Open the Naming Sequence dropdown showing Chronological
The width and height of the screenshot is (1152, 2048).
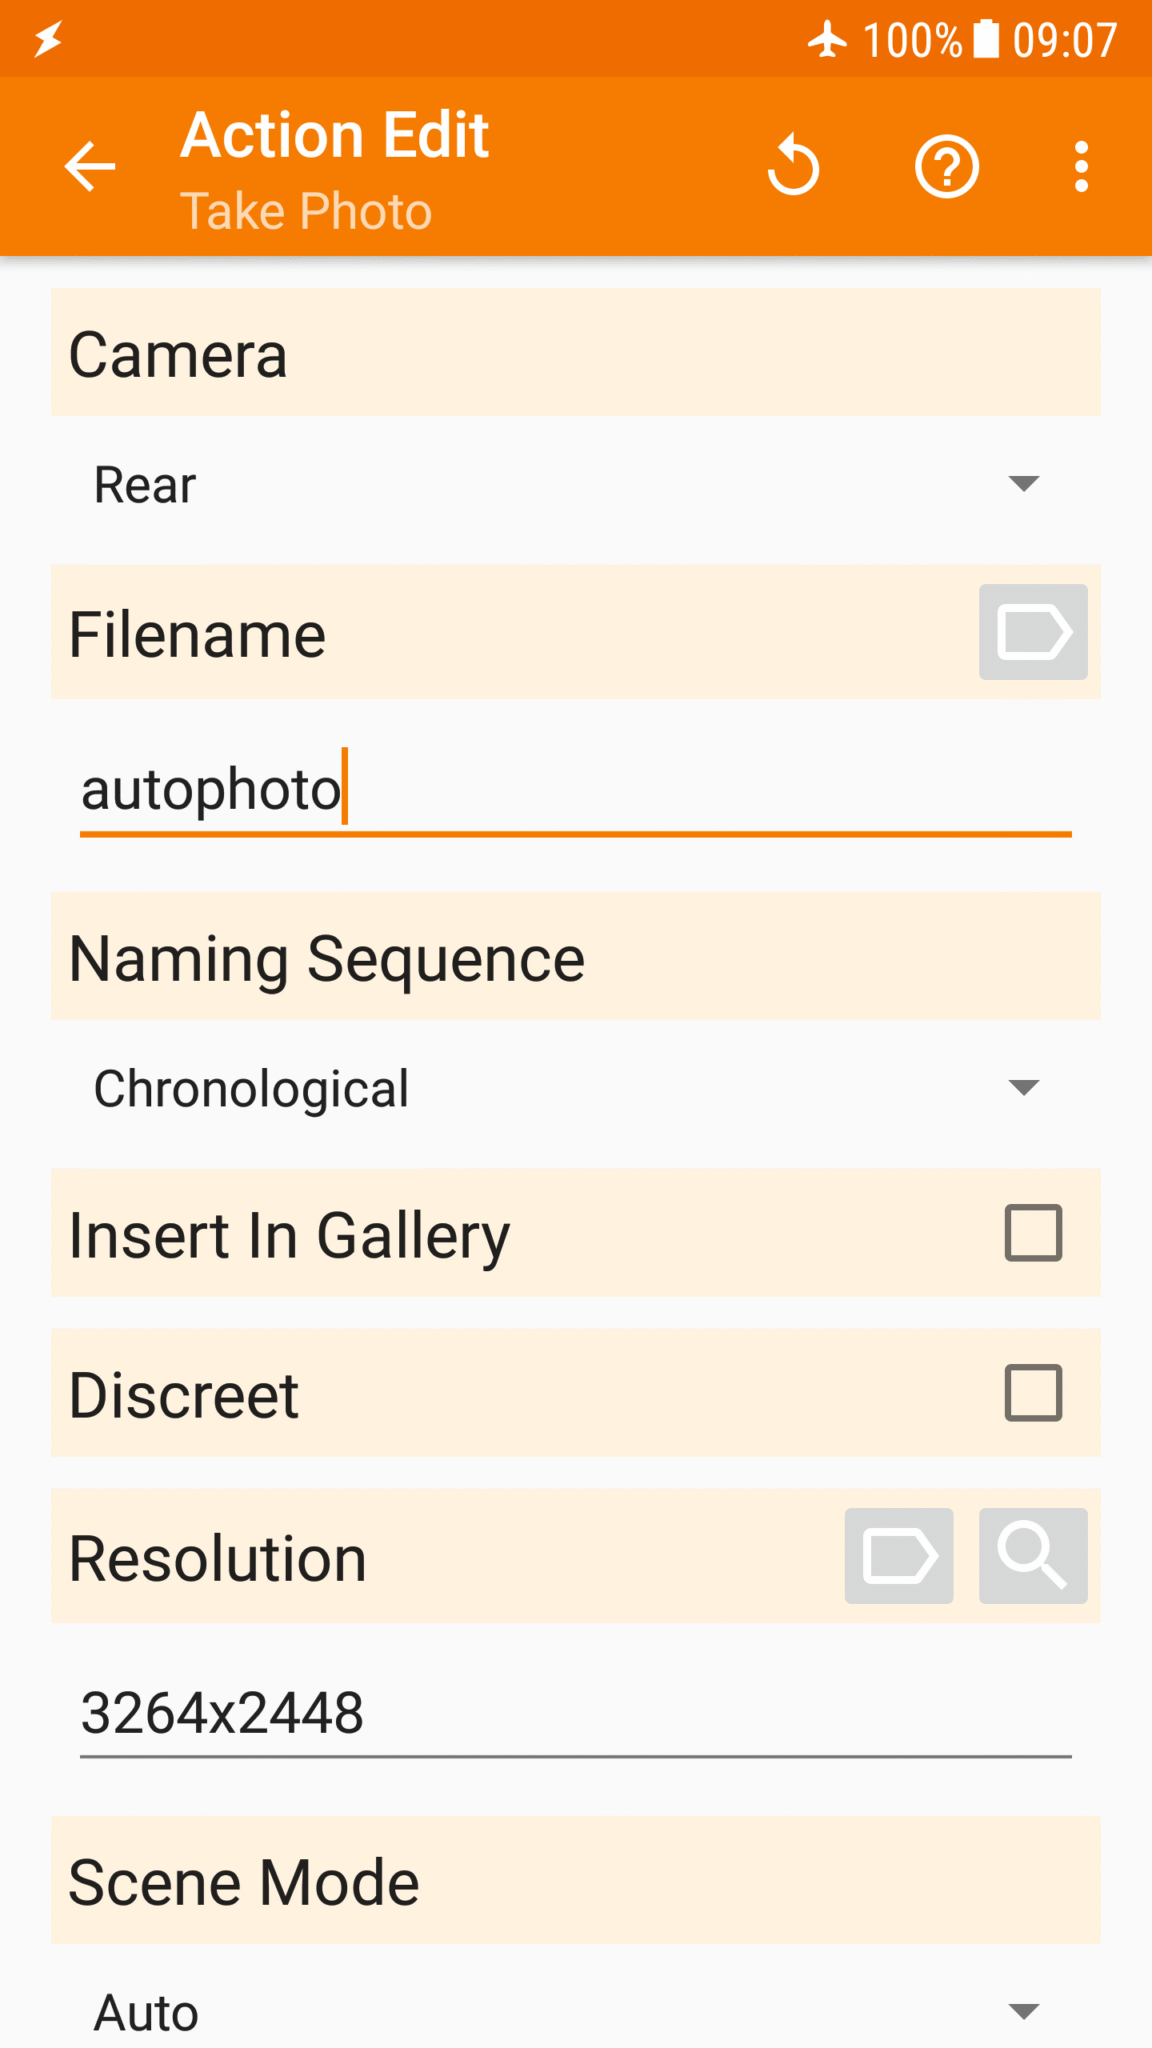tap(575, 1088)
